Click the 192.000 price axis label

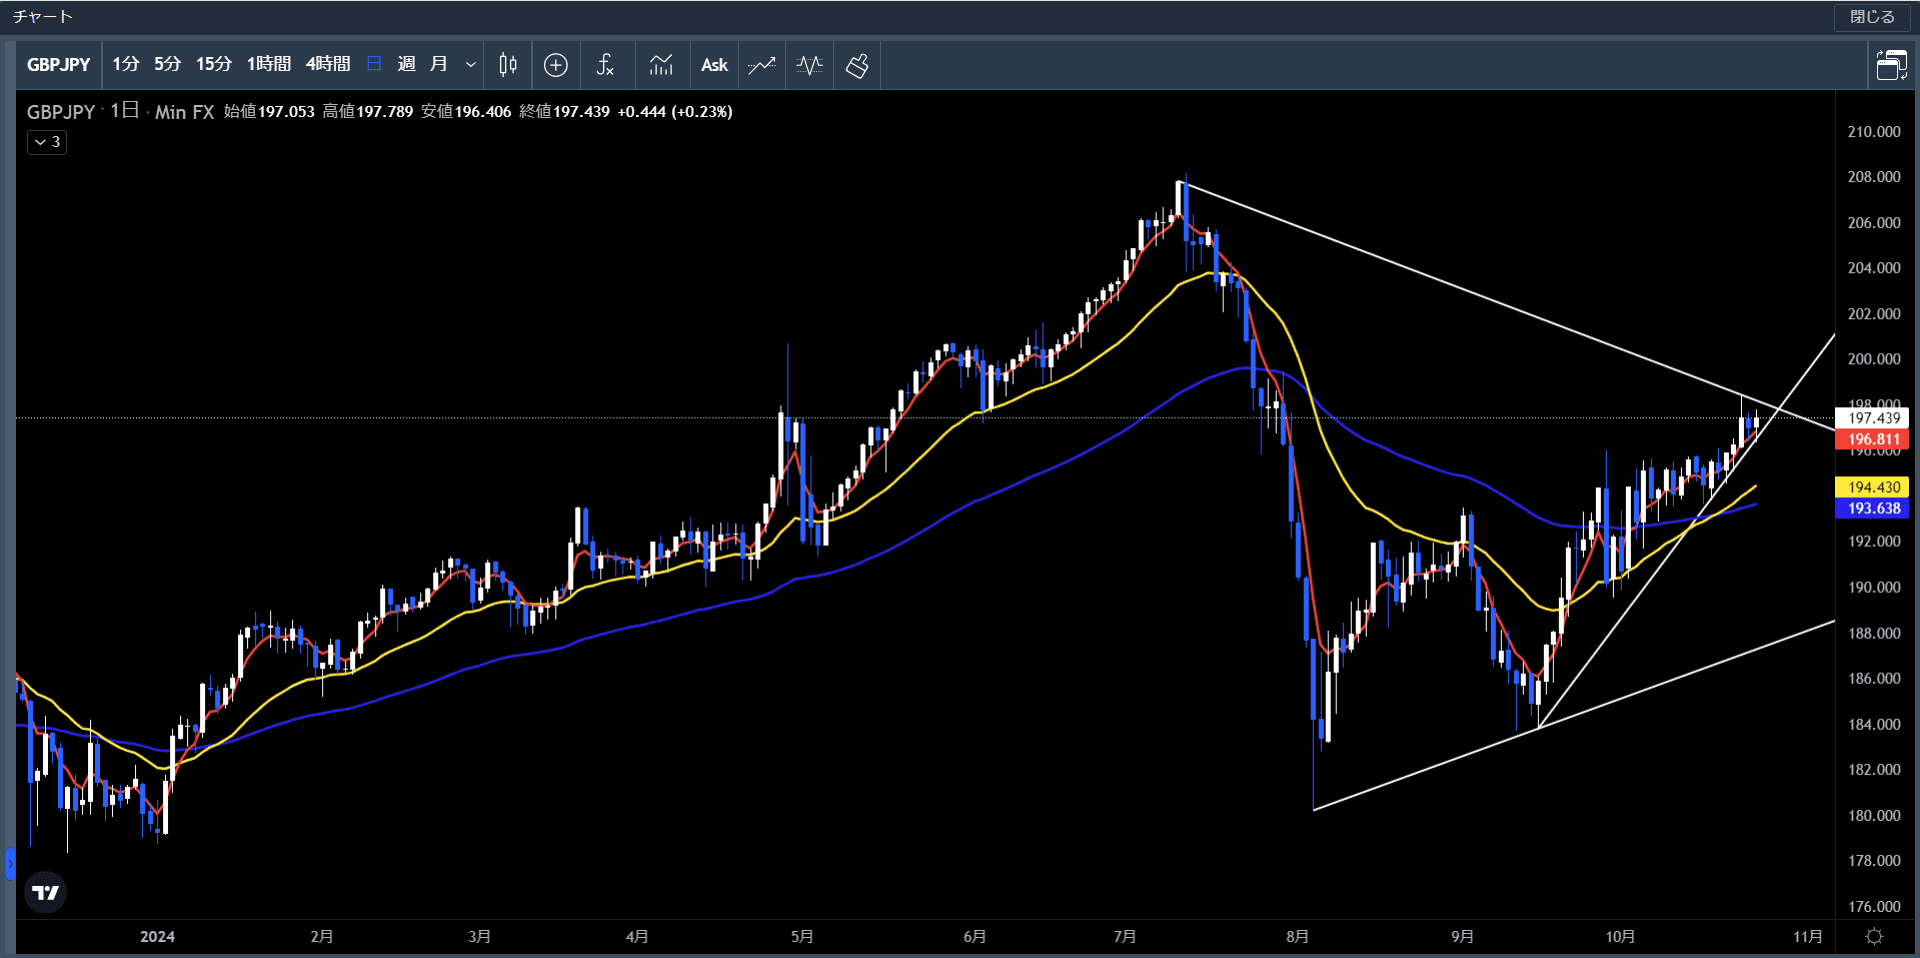1874,542
